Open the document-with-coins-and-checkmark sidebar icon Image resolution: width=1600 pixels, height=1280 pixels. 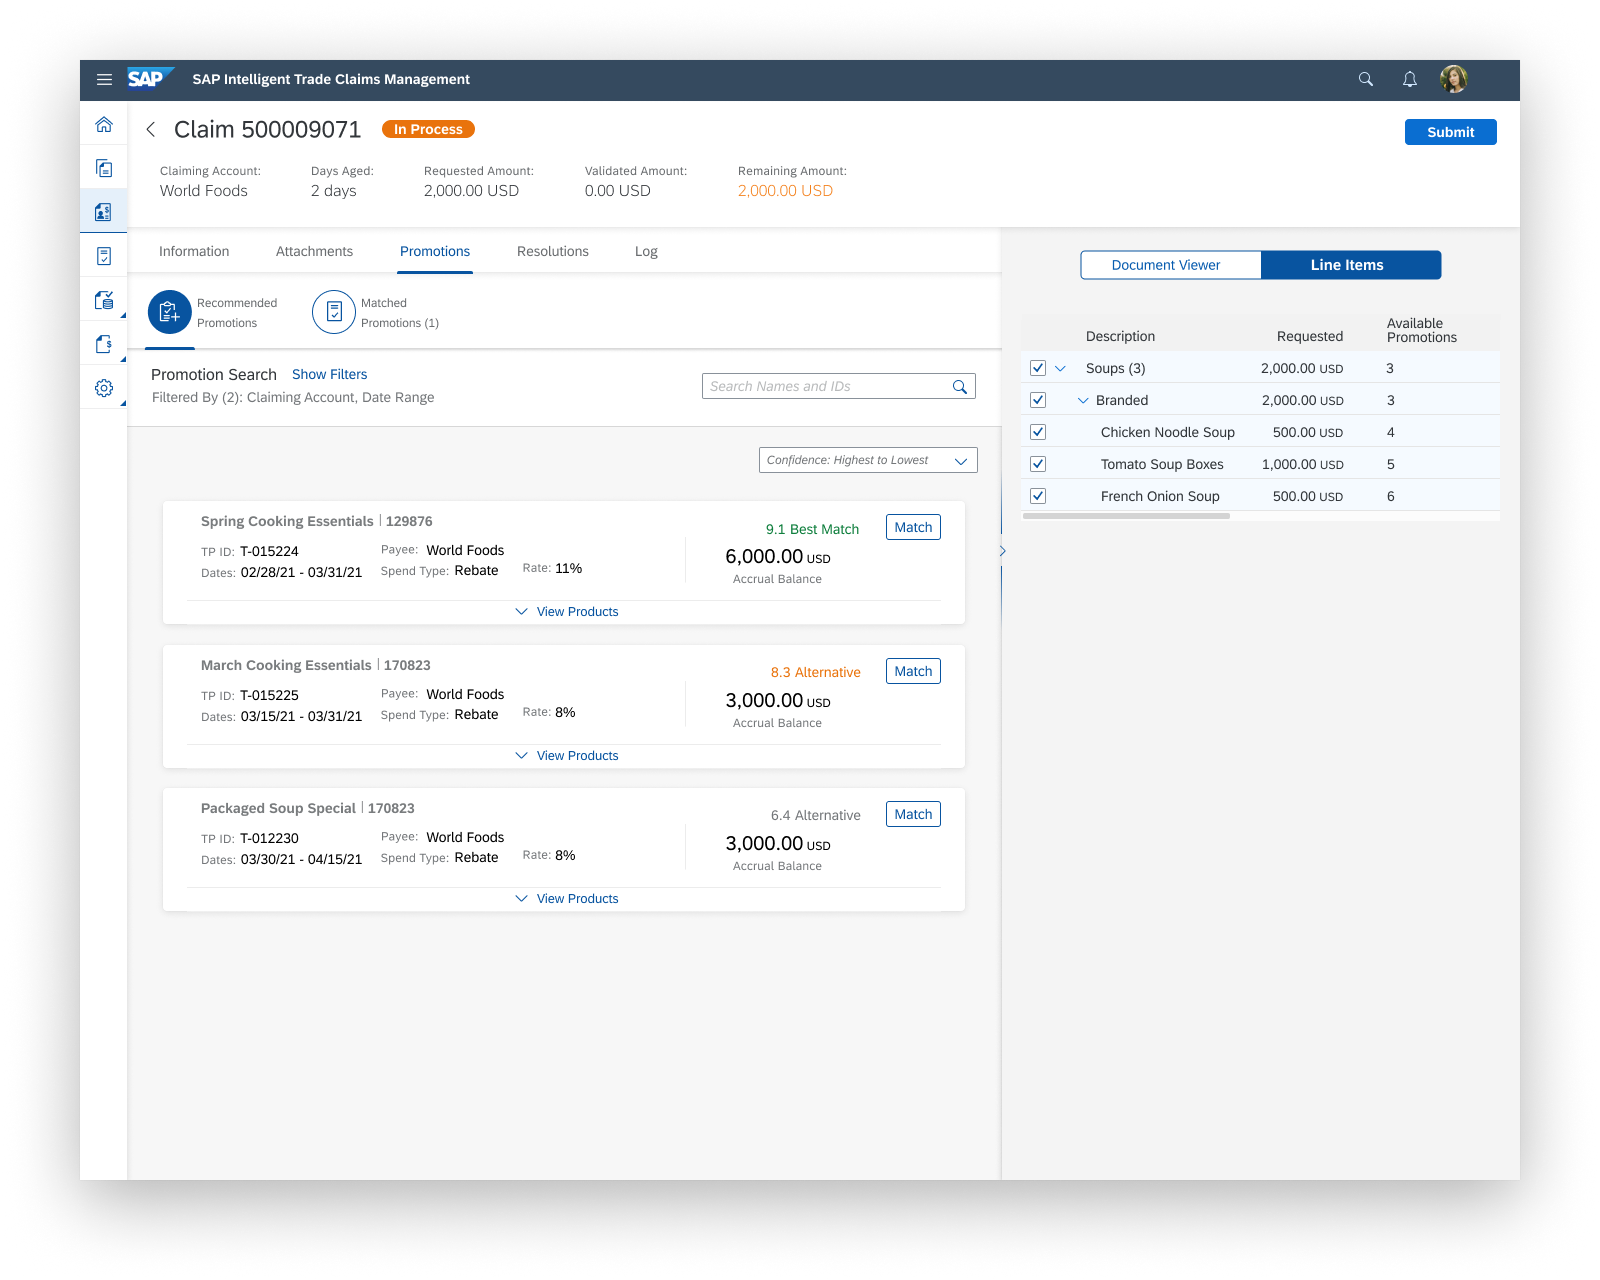[104, 300]
